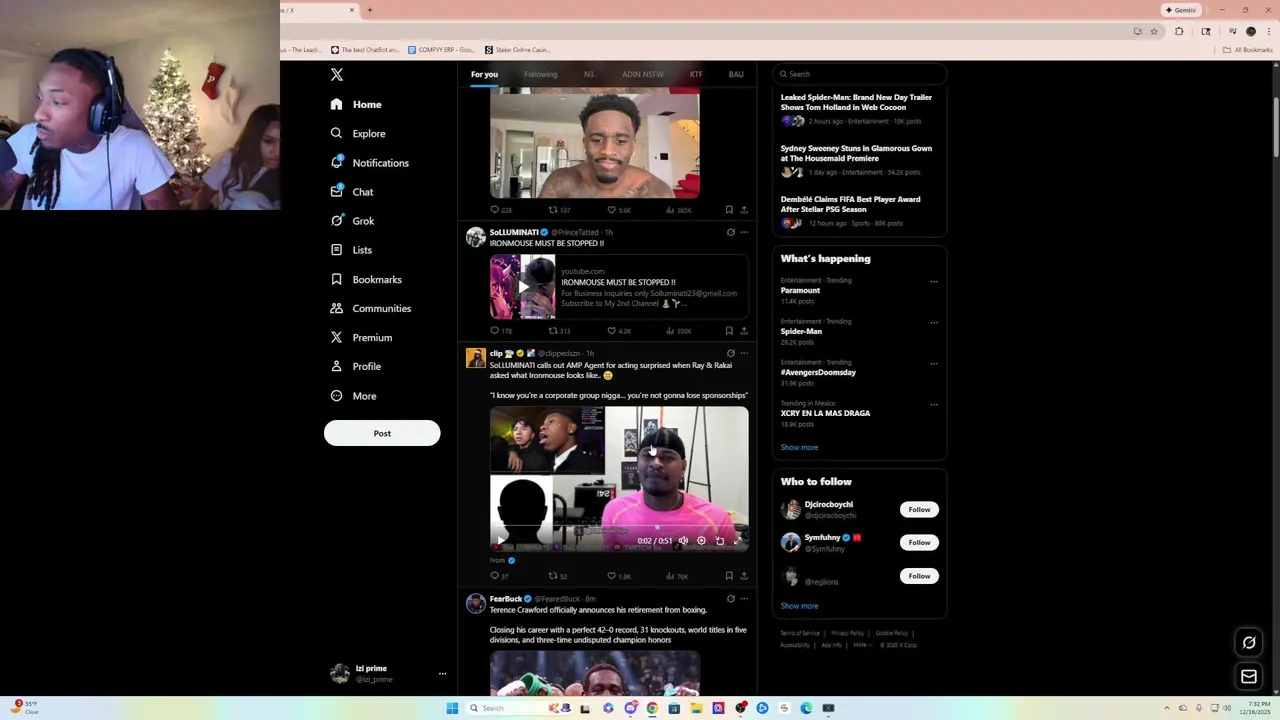This screenshot has height=720, width=1280.
Task: Open more options for XCRY EN LA MAS DRAGA
Action: 934,405
